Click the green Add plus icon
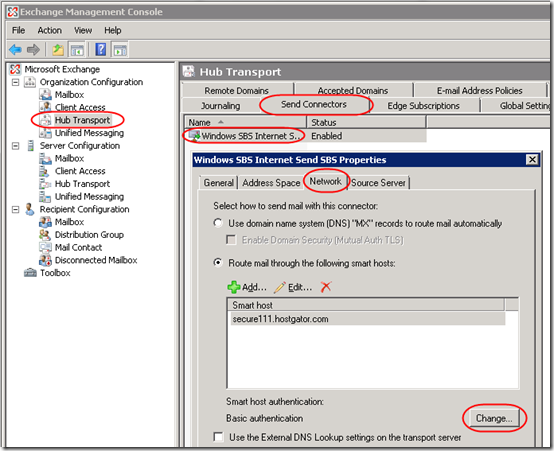The height and width of the screenshot is (451, 554). tap(234, 287)
